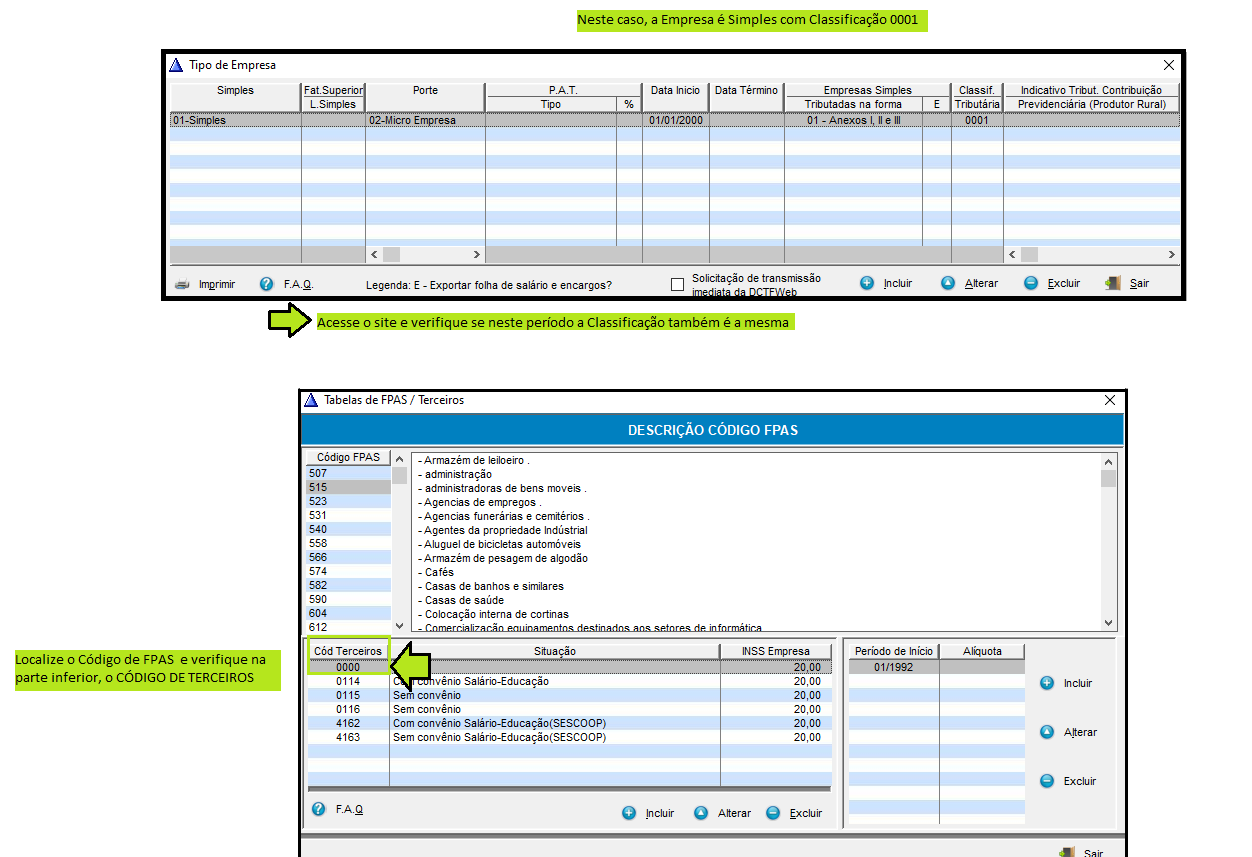Image resolution: width=1252 pixels, height=857 pixels.
Task: Close the Tipo de Empresa window
Action: (x=1168, y=65)
